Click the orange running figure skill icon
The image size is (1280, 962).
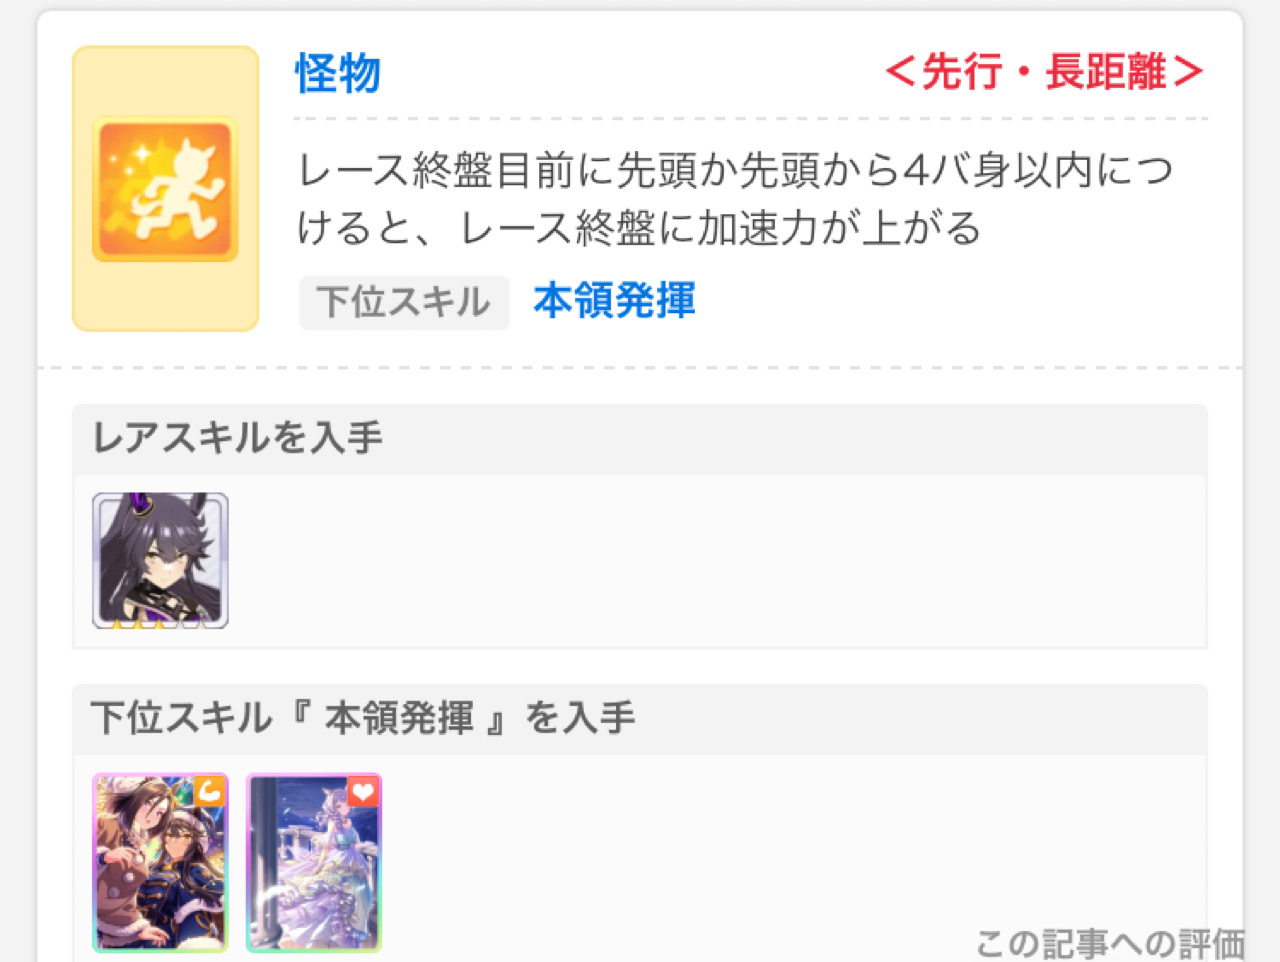pyautogui.click(x=165, y=189)
